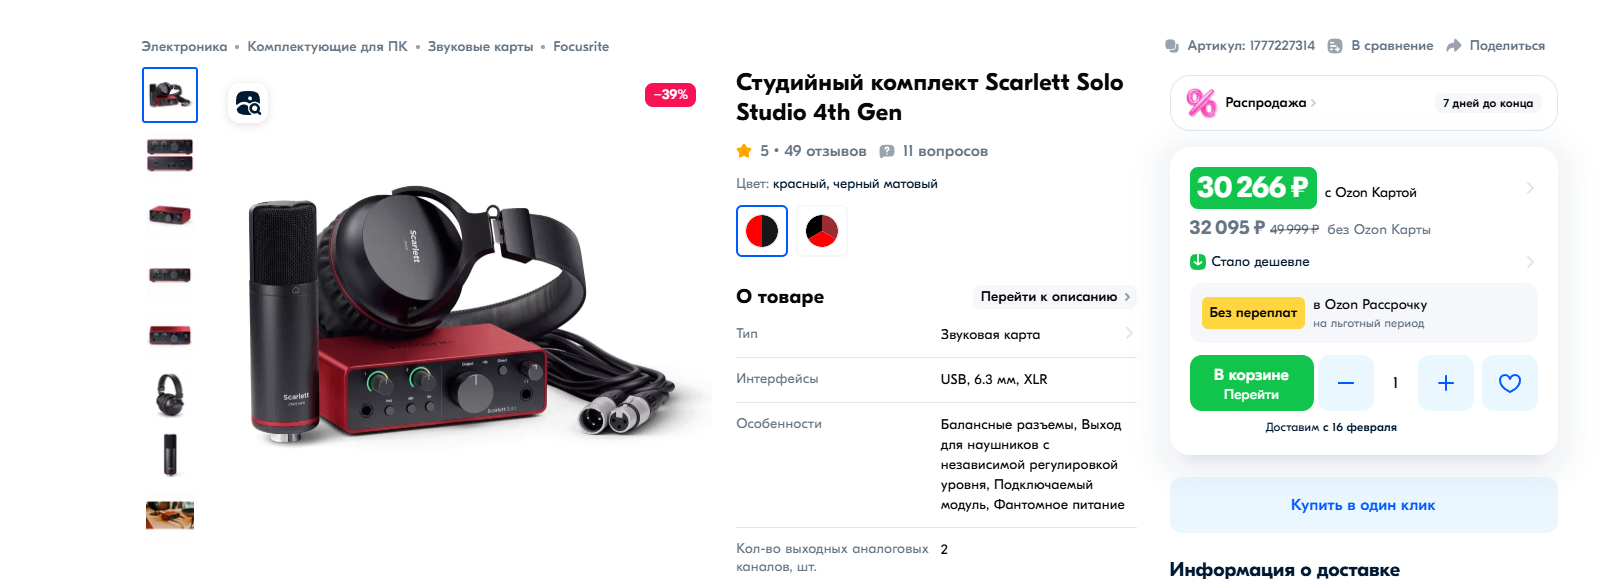This screenshot has width=1618, height=579.
Task: Select the red and black color variant
Action: coord(762,231)
